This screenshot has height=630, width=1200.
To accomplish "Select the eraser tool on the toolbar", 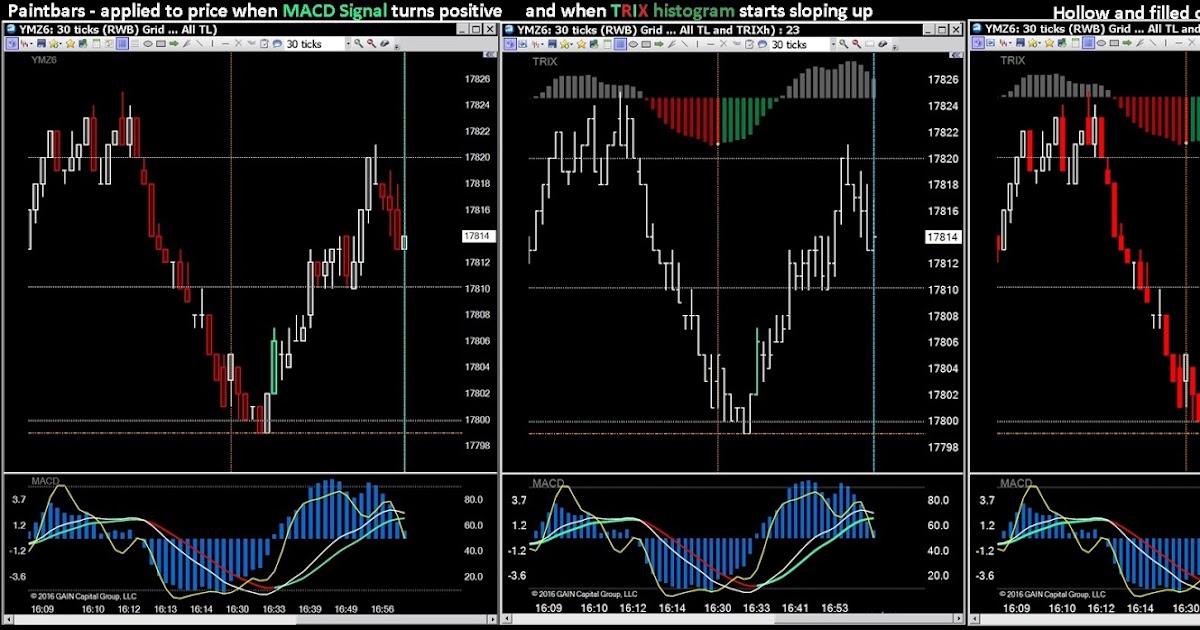I will (385, 45).
